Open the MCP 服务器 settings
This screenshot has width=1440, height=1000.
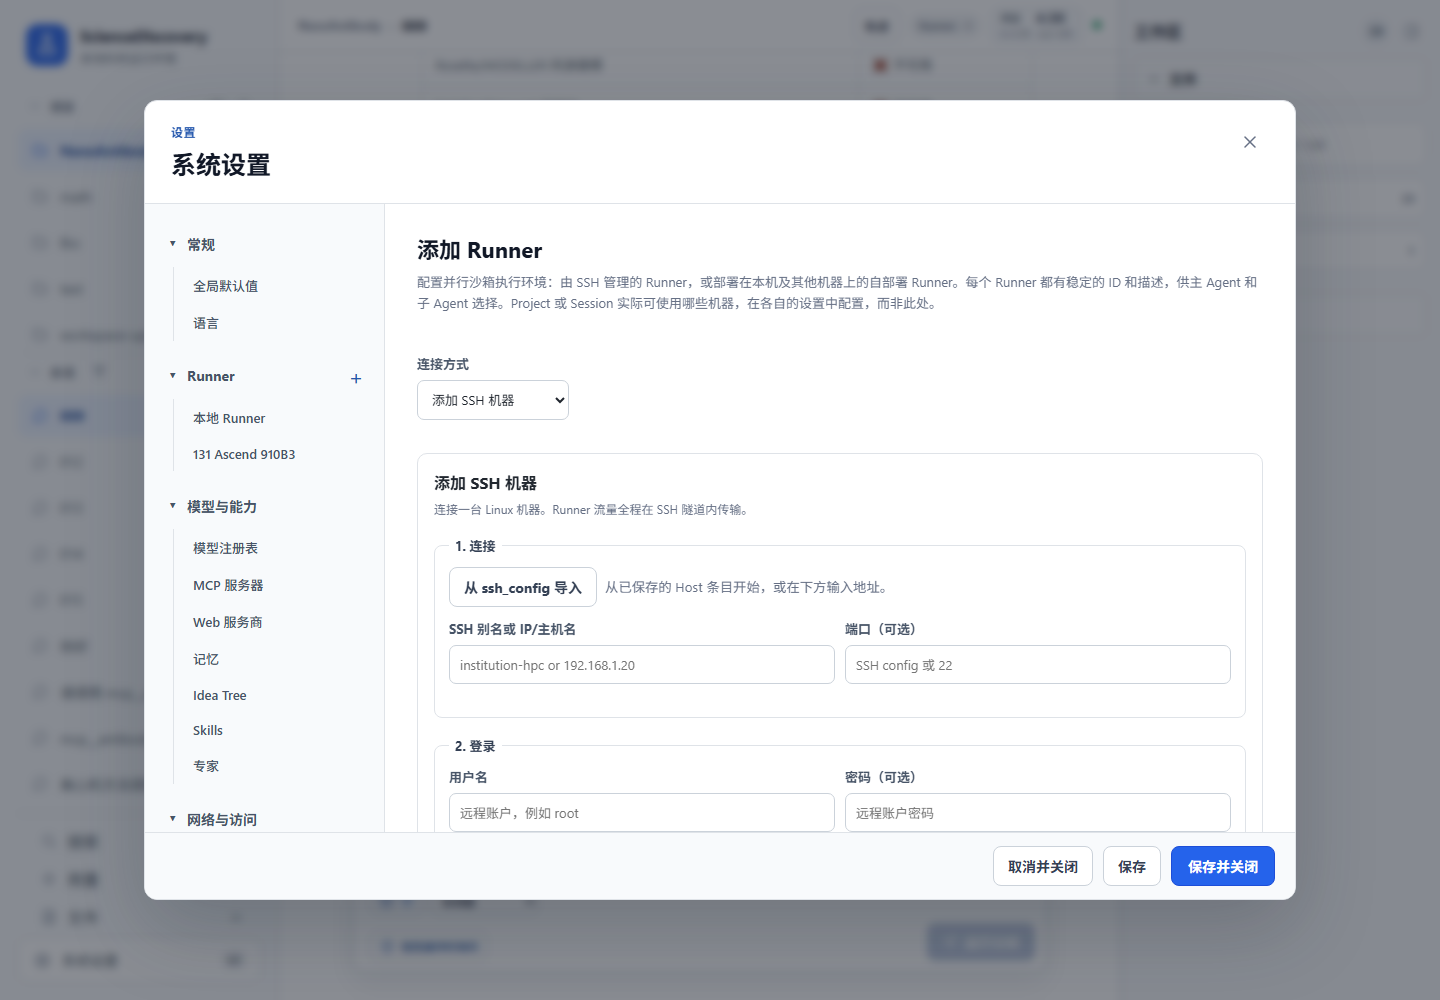[228, 585]
